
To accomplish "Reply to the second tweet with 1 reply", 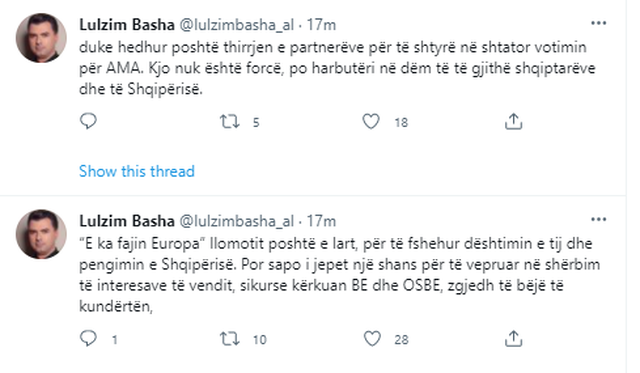I will click(88, 339).
